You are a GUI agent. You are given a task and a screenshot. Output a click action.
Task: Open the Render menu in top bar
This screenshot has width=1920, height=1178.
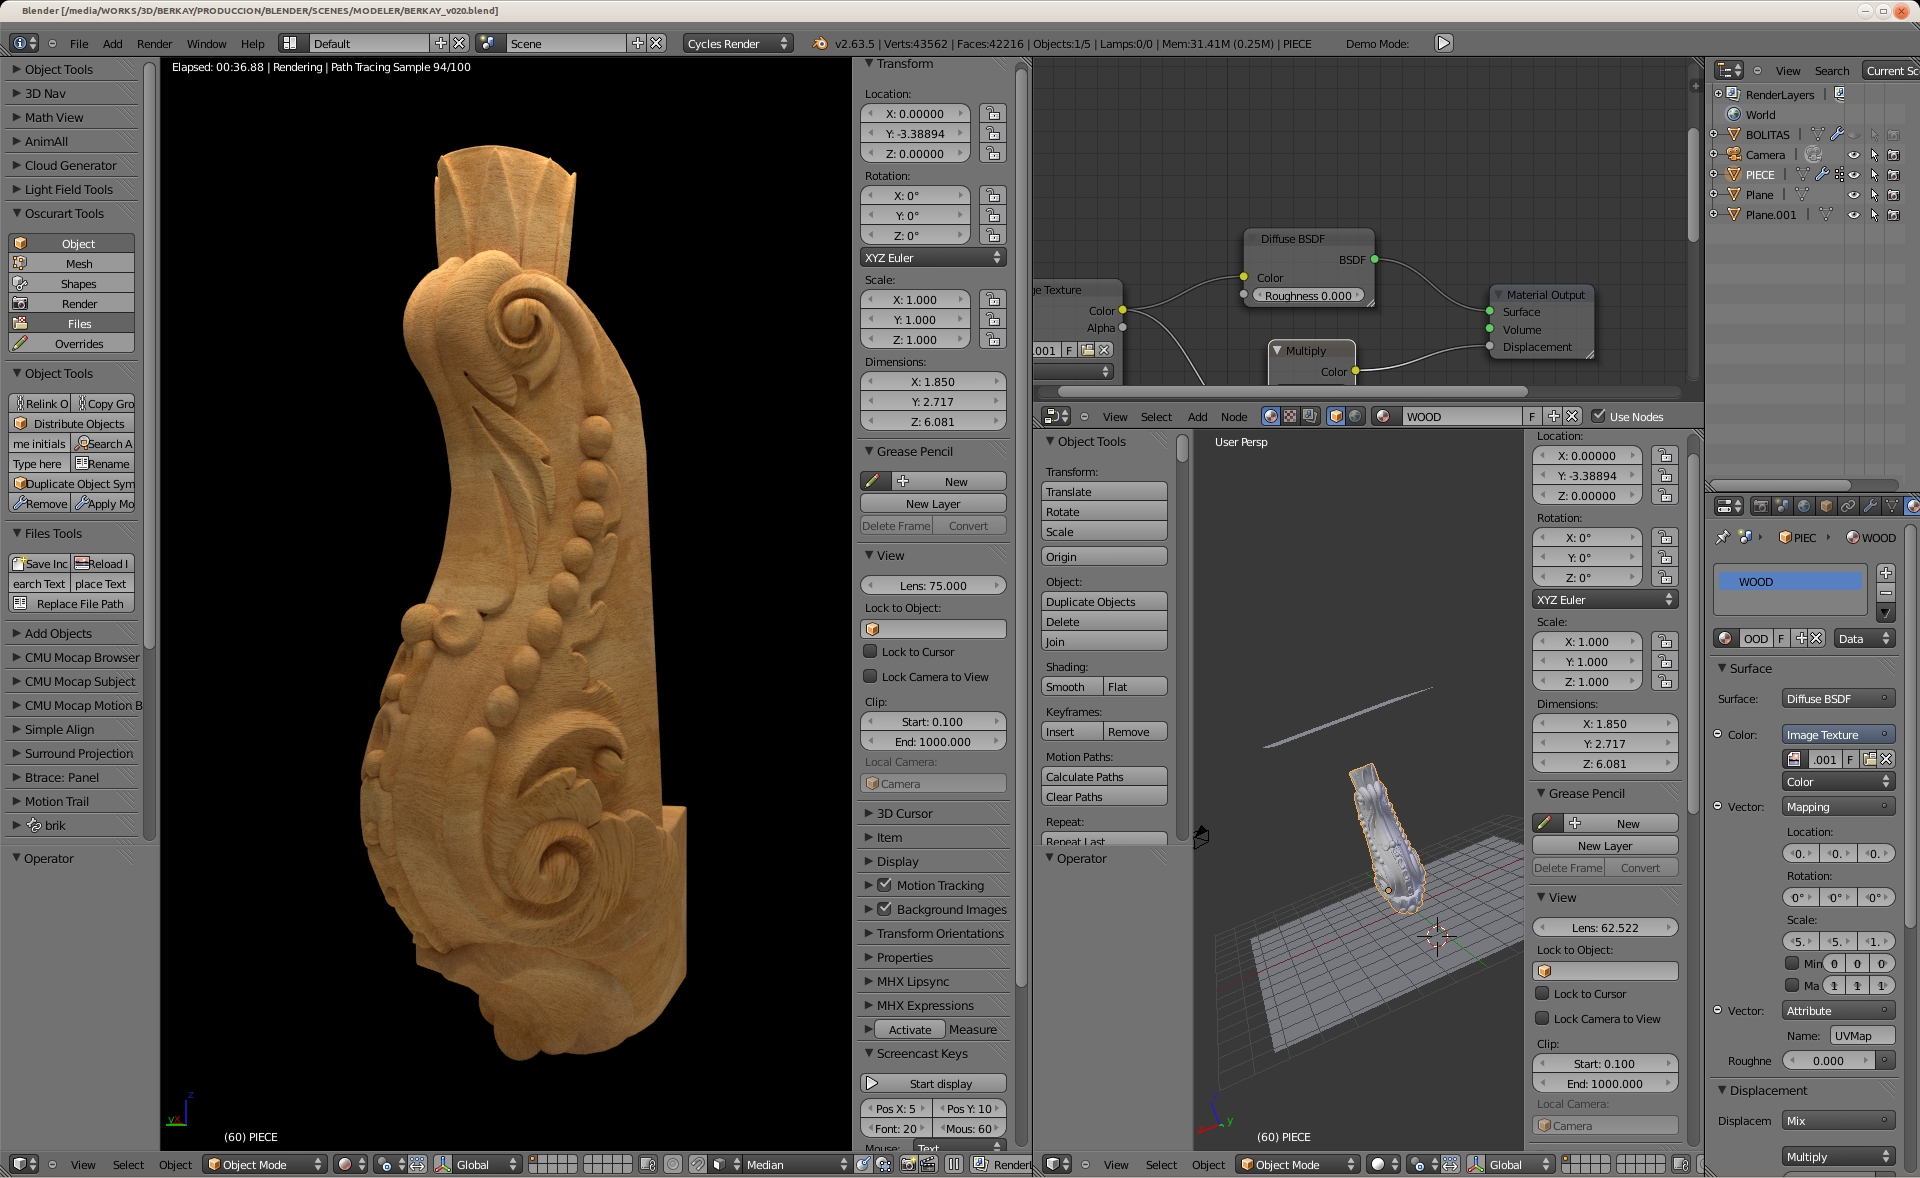(x=154, y=44)
